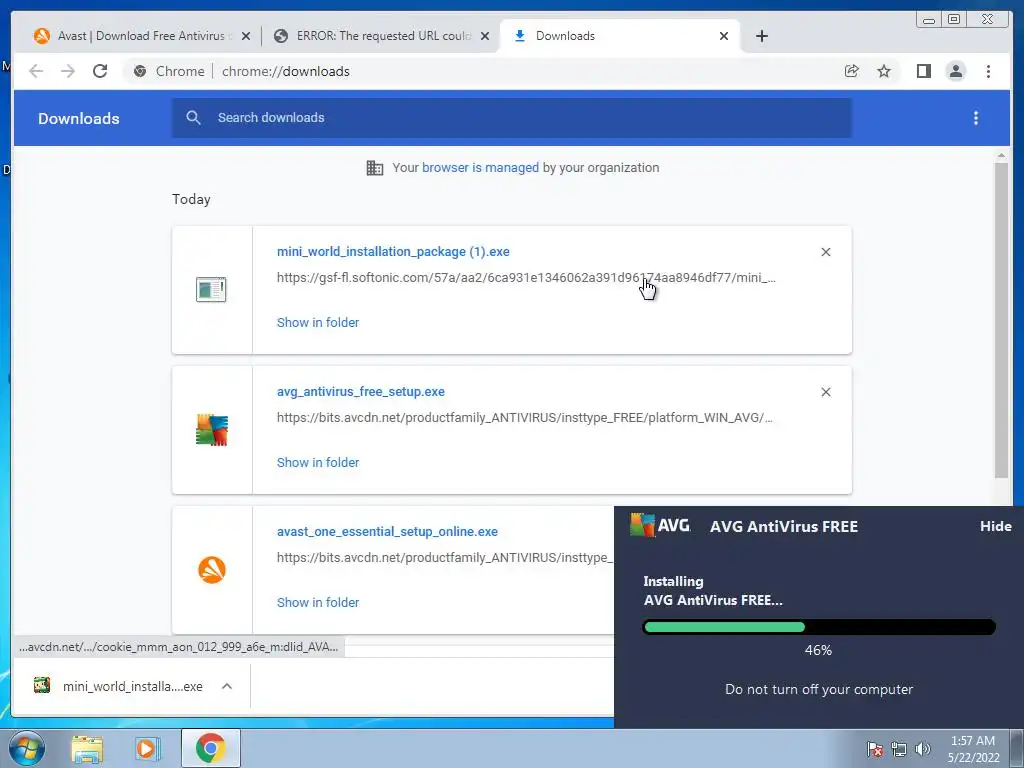1024x768 pixels.
Task: Open the Downloads page more actions menu
Action: click(x=976, y=118)
